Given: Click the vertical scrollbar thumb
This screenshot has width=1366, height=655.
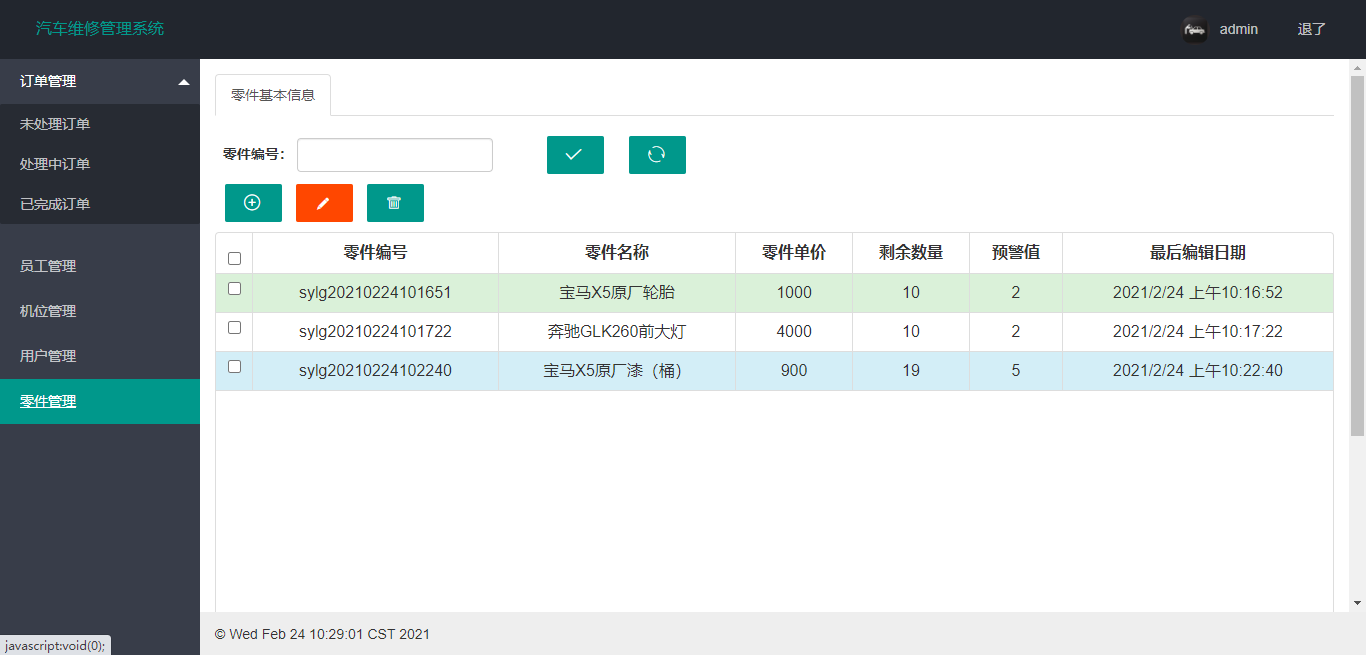Looking at the screenshot, I should pyautogui.click(x=1357, y=255).
